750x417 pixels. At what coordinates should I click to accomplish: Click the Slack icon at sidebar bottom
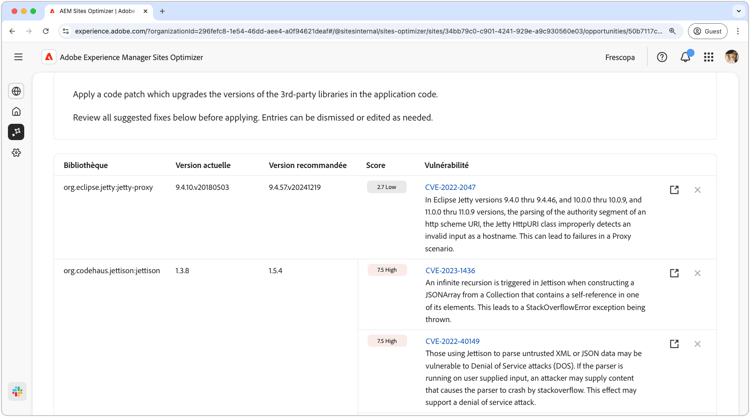[17, 392]
